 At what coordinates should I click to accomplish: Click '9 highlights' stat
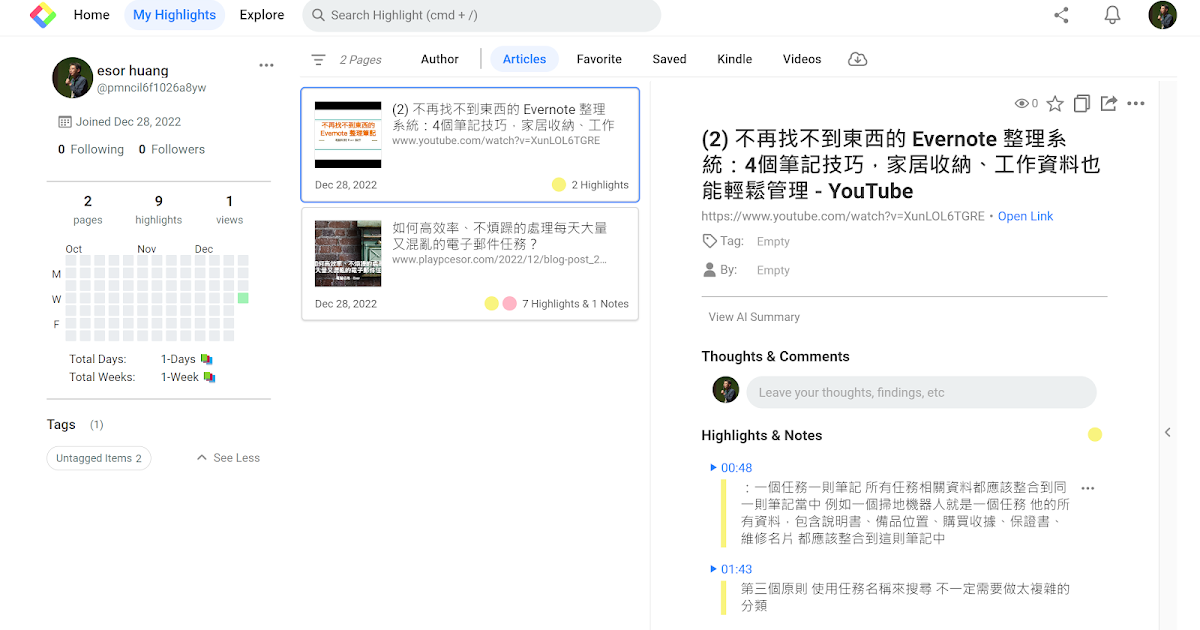tap(158, 210)
